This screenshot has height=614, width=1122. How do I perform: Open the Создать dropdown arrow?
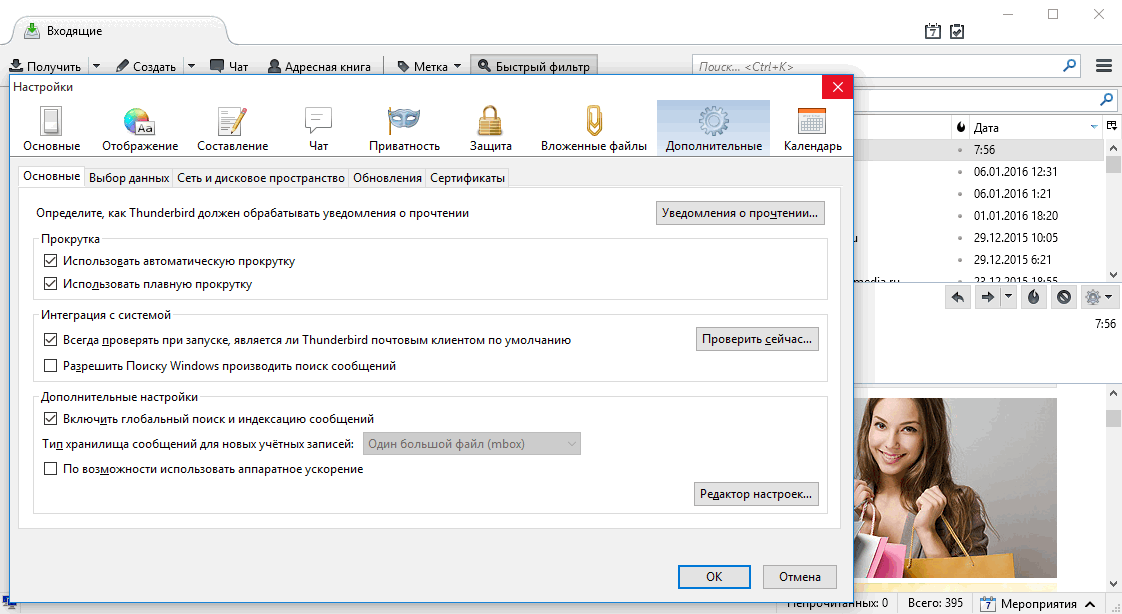tap(191, 66)
